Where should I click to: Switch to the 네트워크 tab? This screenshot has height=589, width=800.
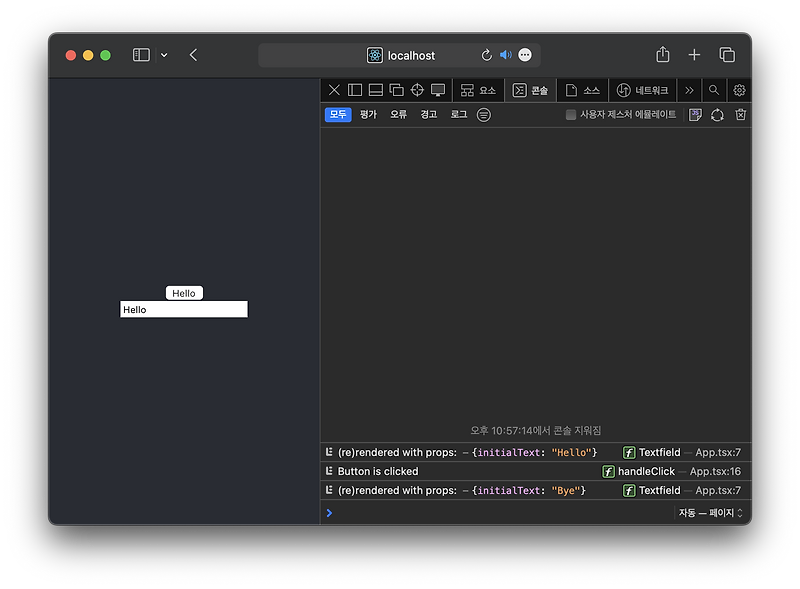pyautogui.click(x=642, y=90)
